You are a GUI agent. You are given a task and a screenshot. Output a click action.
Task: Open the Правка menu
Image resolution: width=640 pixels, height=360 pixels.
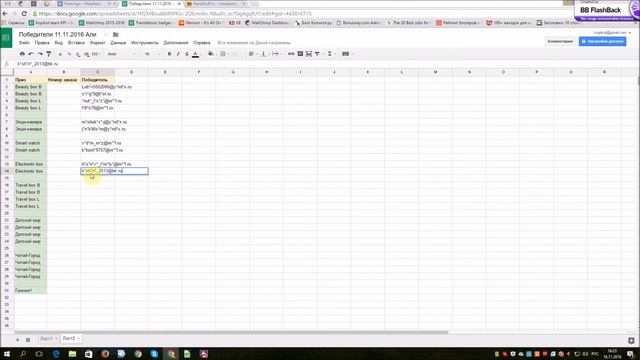[x=42, y=42]
